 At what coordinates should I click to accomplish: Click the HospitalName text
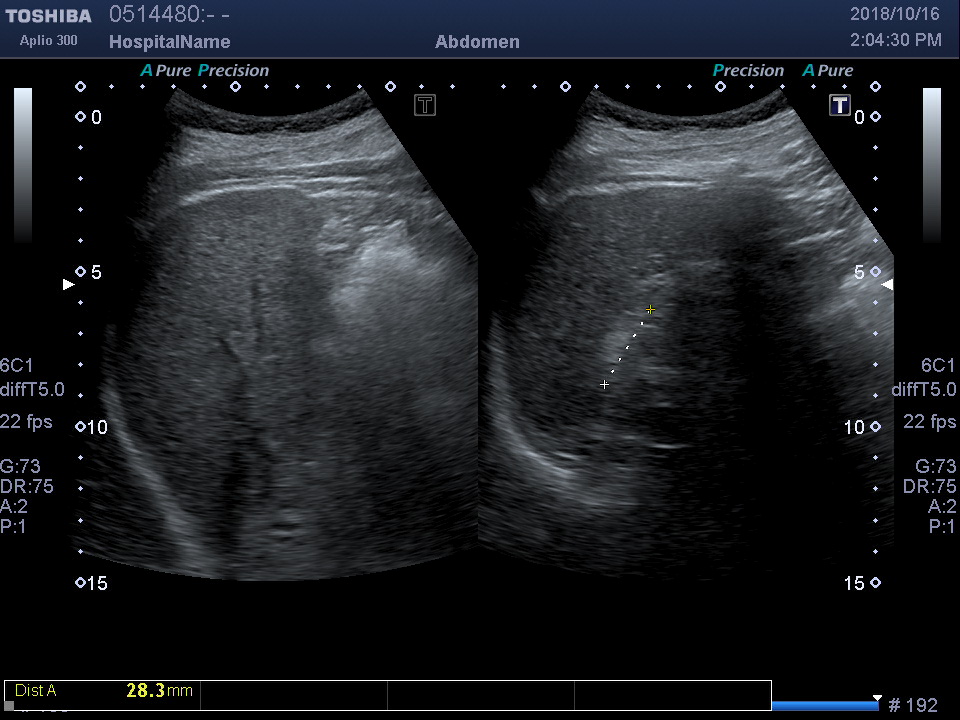pyautogui.click(x=170, y=42)
